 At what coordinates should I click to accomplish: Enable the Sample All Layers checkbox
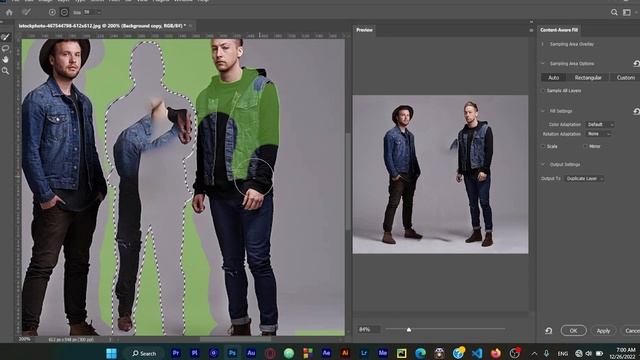click(x=543, y=91)
